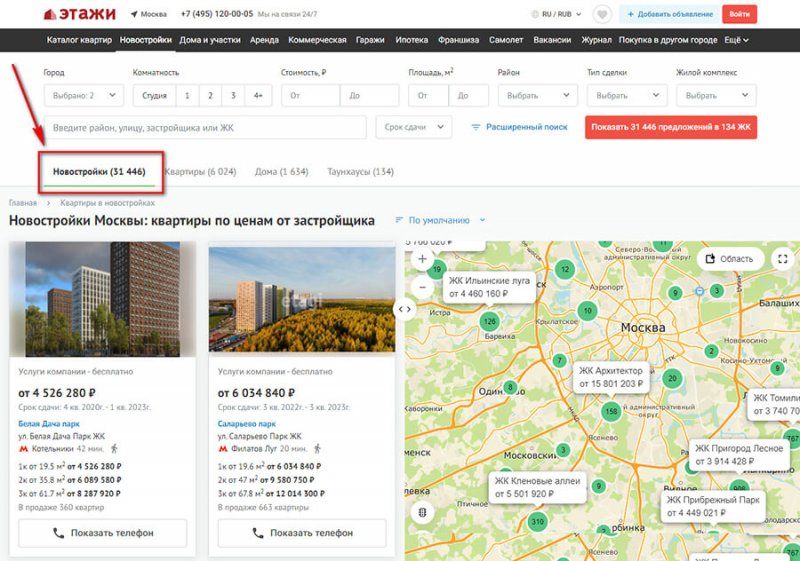Expand the Город dropdown
This screenshot has height=561, width=800.
point(83,96)
